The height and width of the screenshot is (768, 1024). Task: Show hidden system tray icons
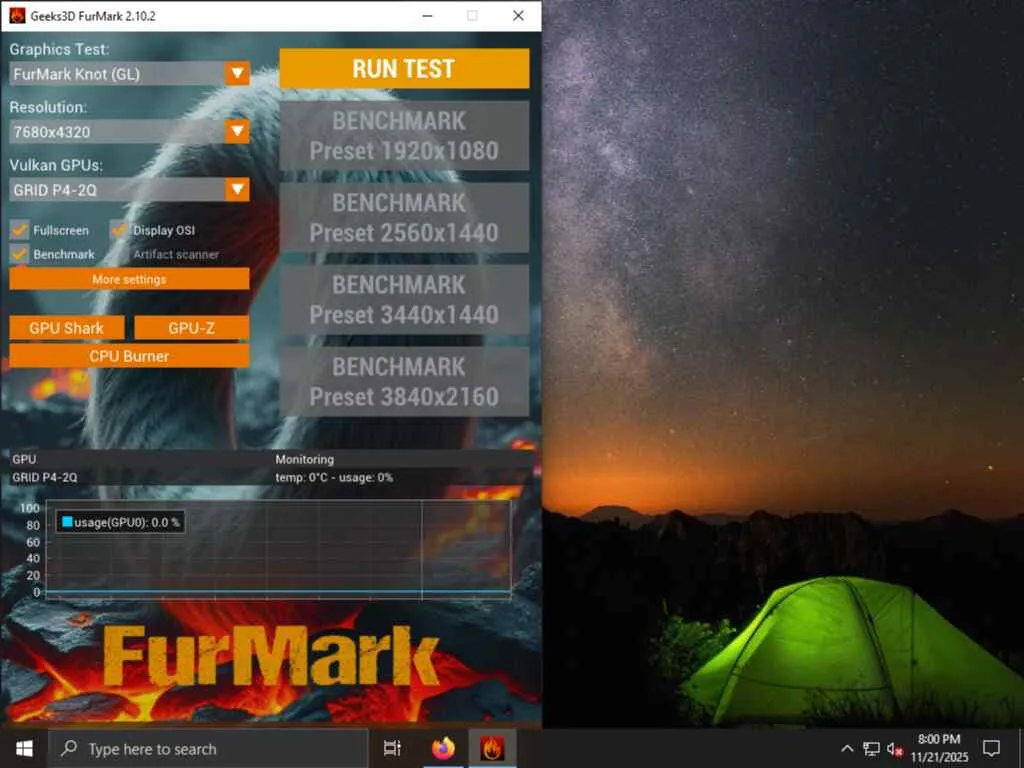tap(847, 748)
